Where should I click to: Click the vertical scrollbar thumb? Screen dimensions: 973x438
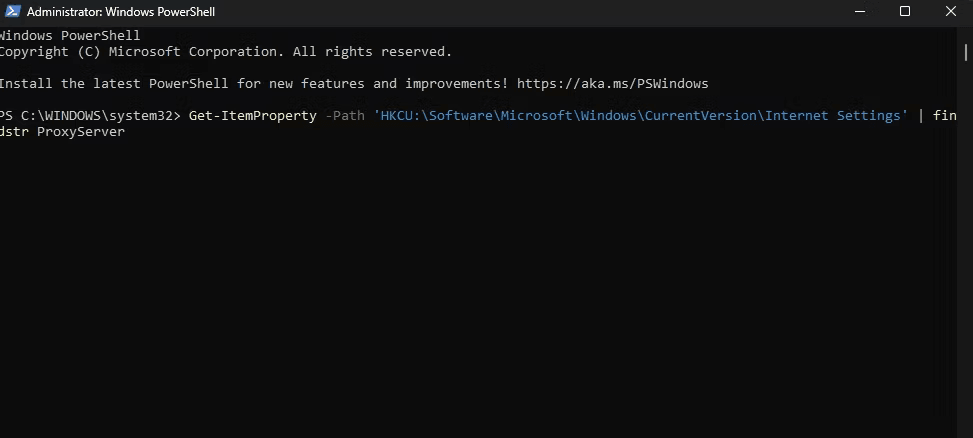pos(966,51)
